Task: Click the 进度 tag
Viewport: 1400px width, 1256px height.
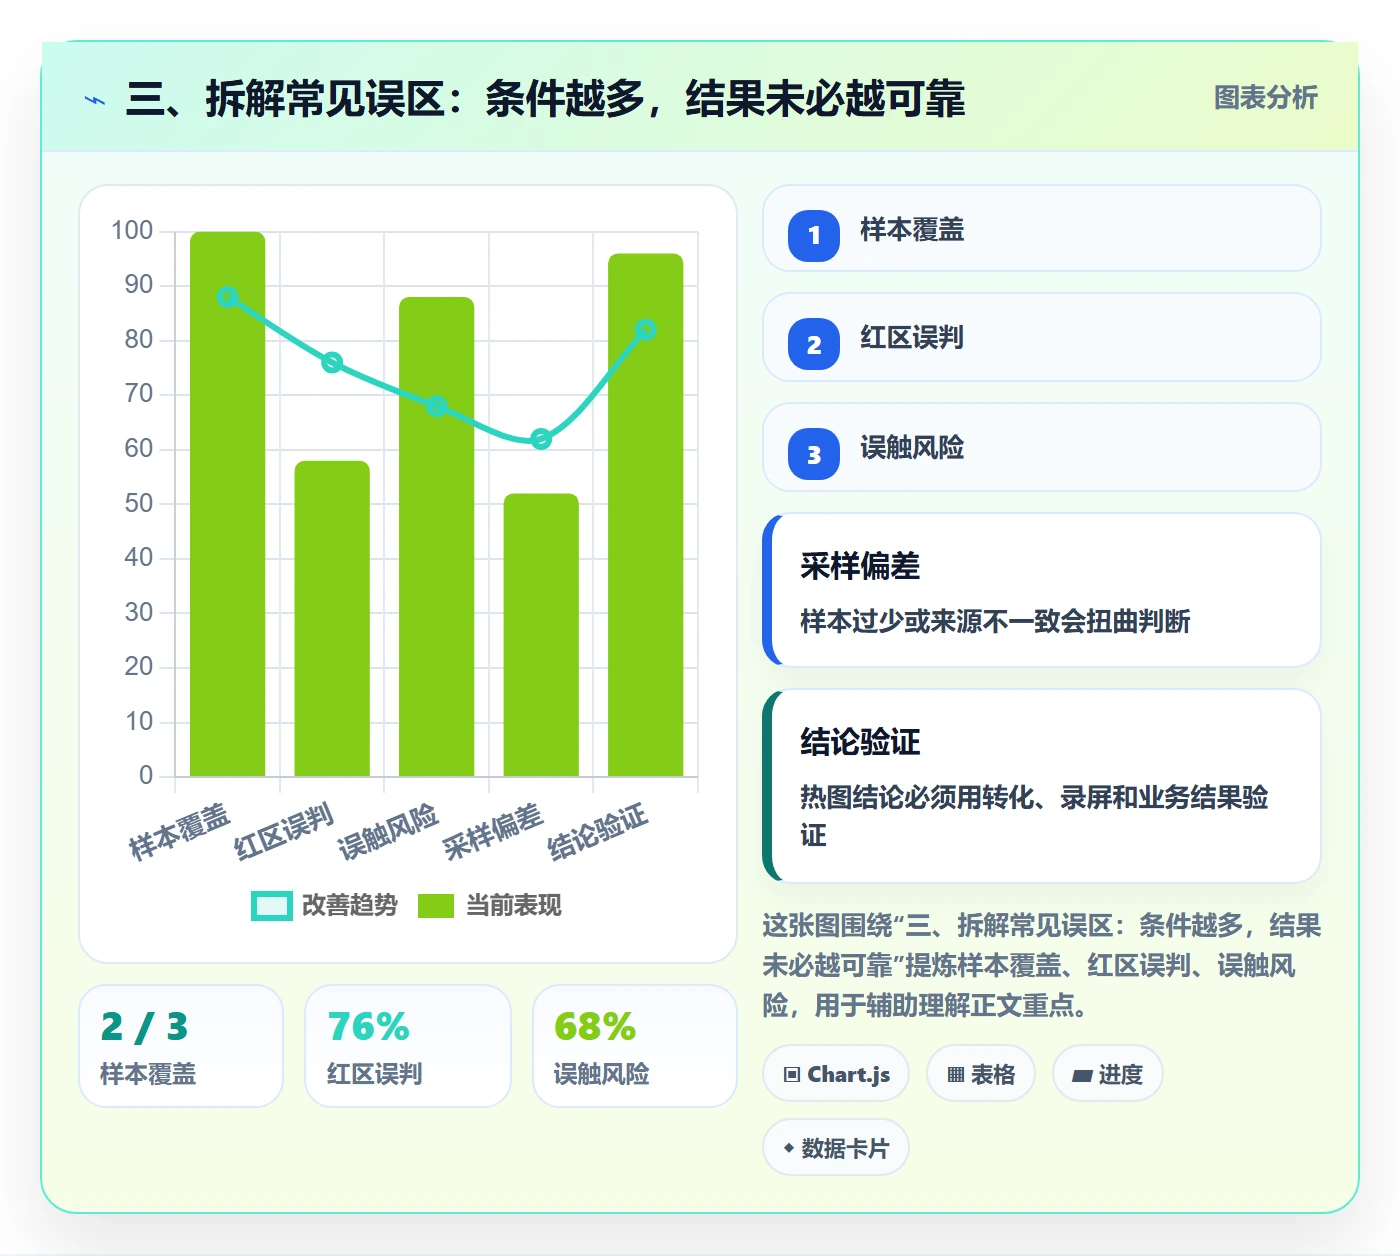Action: pos(1107,1074)
